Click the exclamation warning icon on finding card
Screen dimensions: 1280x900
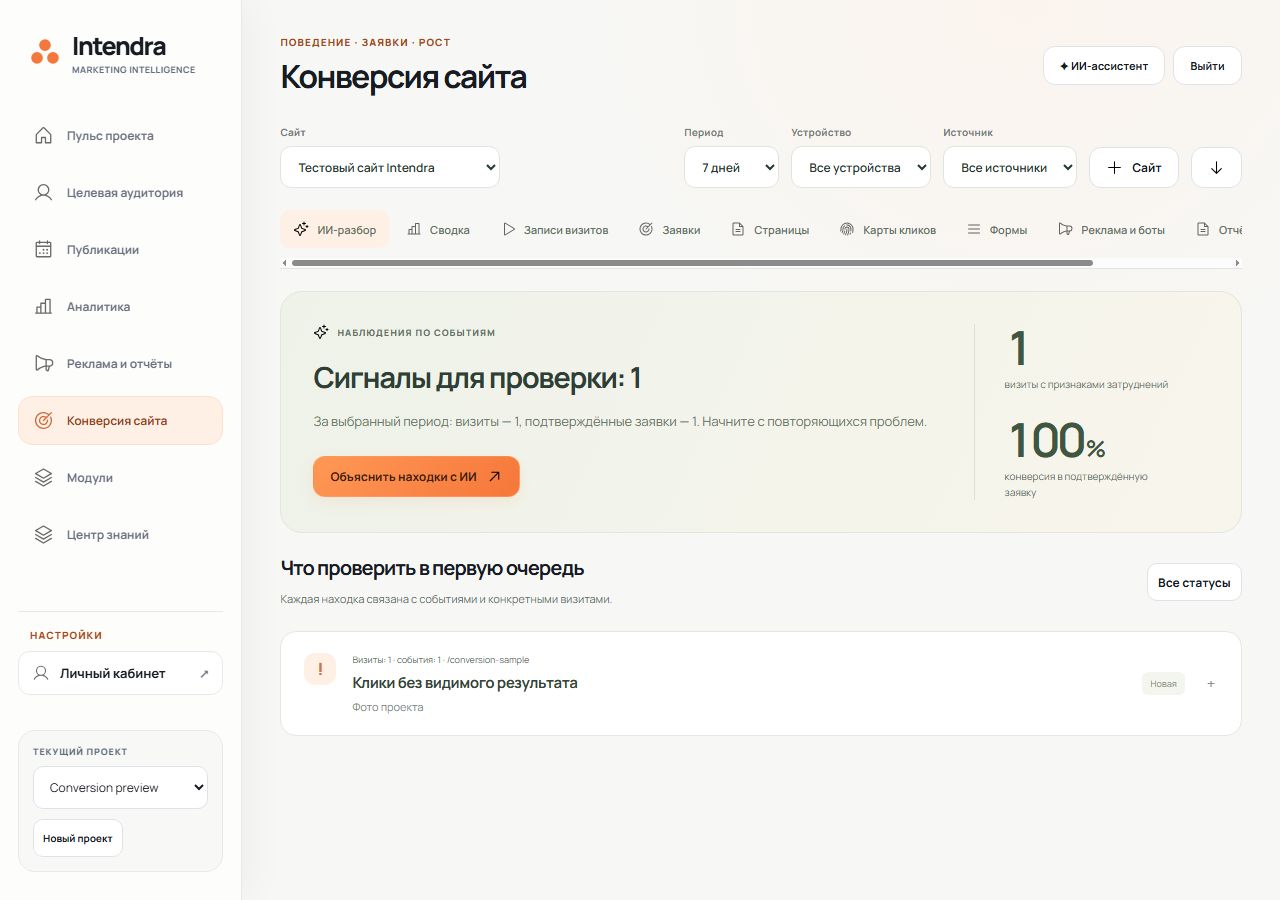[x=320, y=669]
